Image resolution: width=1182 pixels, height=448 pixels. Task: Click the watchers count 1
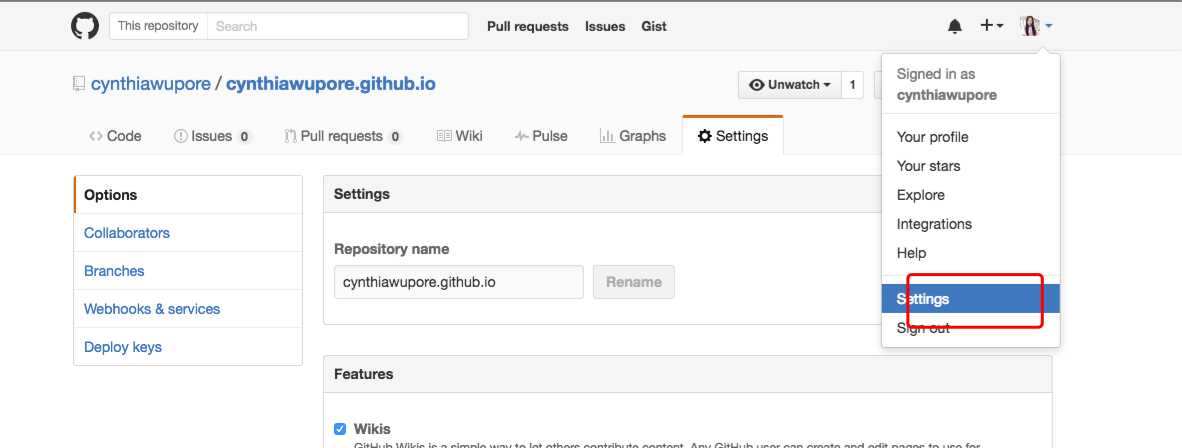click(853, 85)
